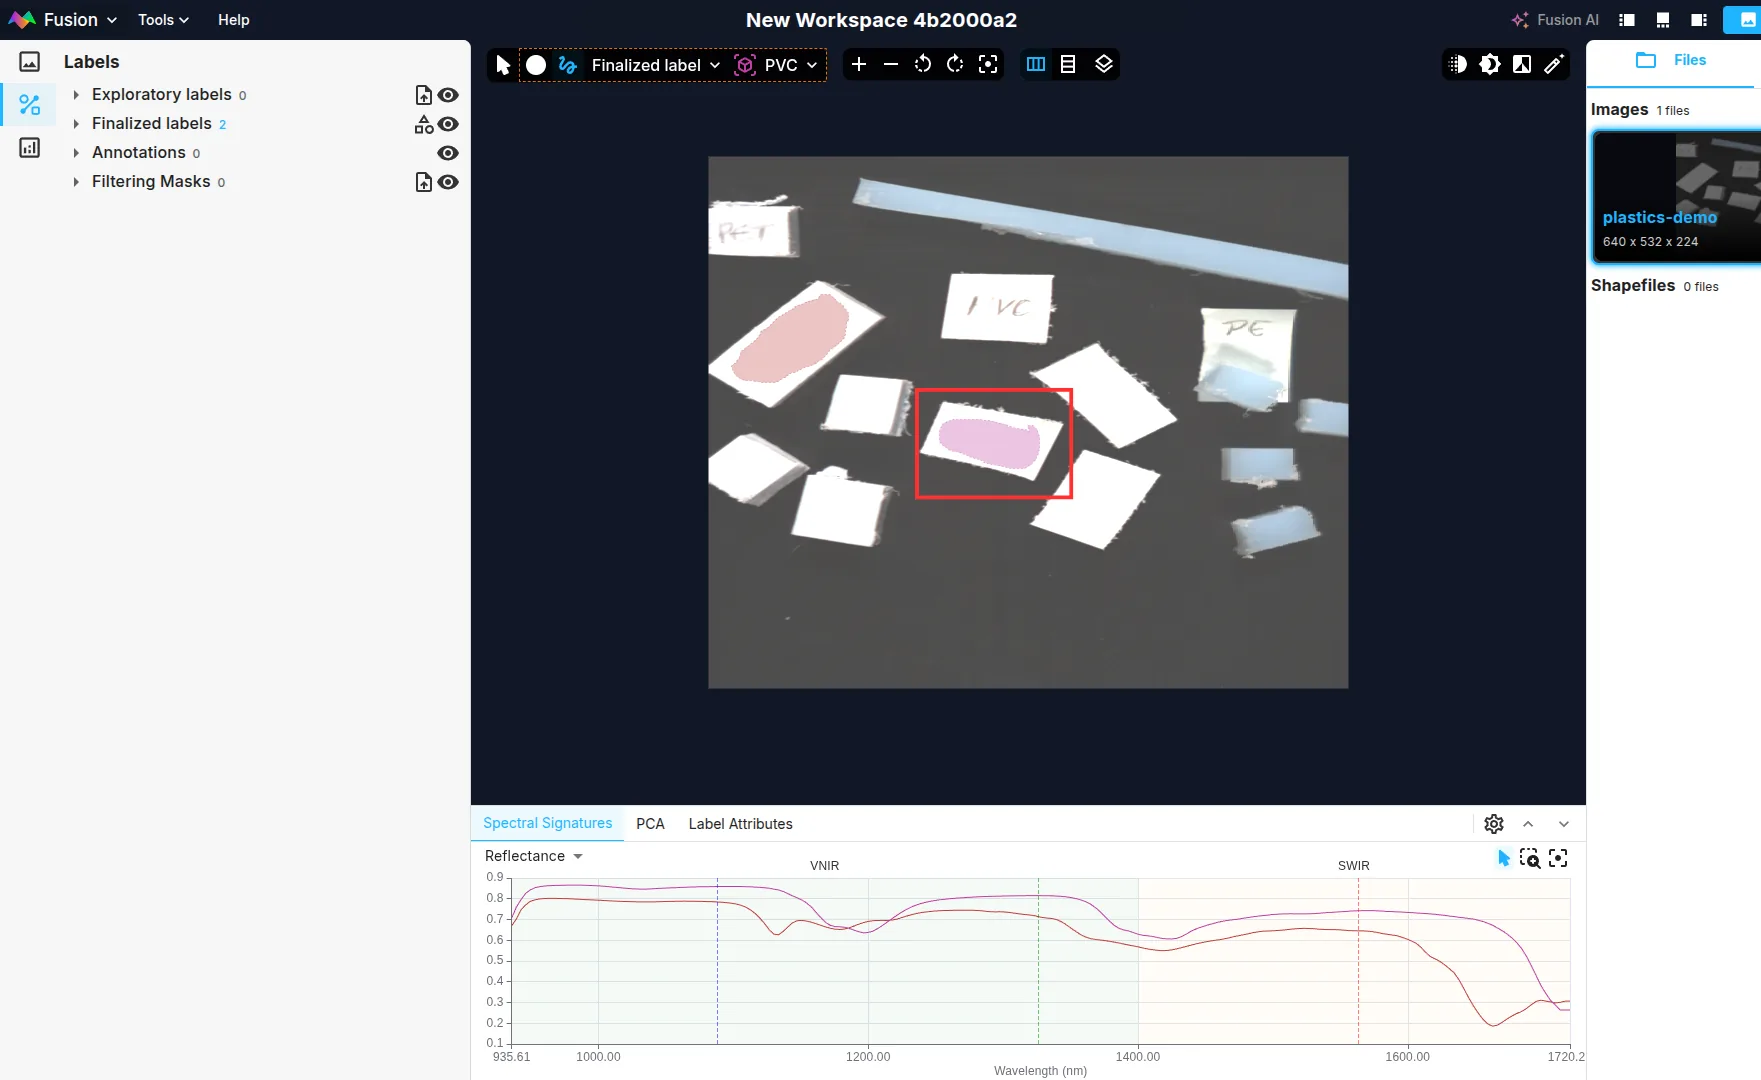Open the Tools menu
Viewport: 1761px width, 1080px height.
point(163,20)
